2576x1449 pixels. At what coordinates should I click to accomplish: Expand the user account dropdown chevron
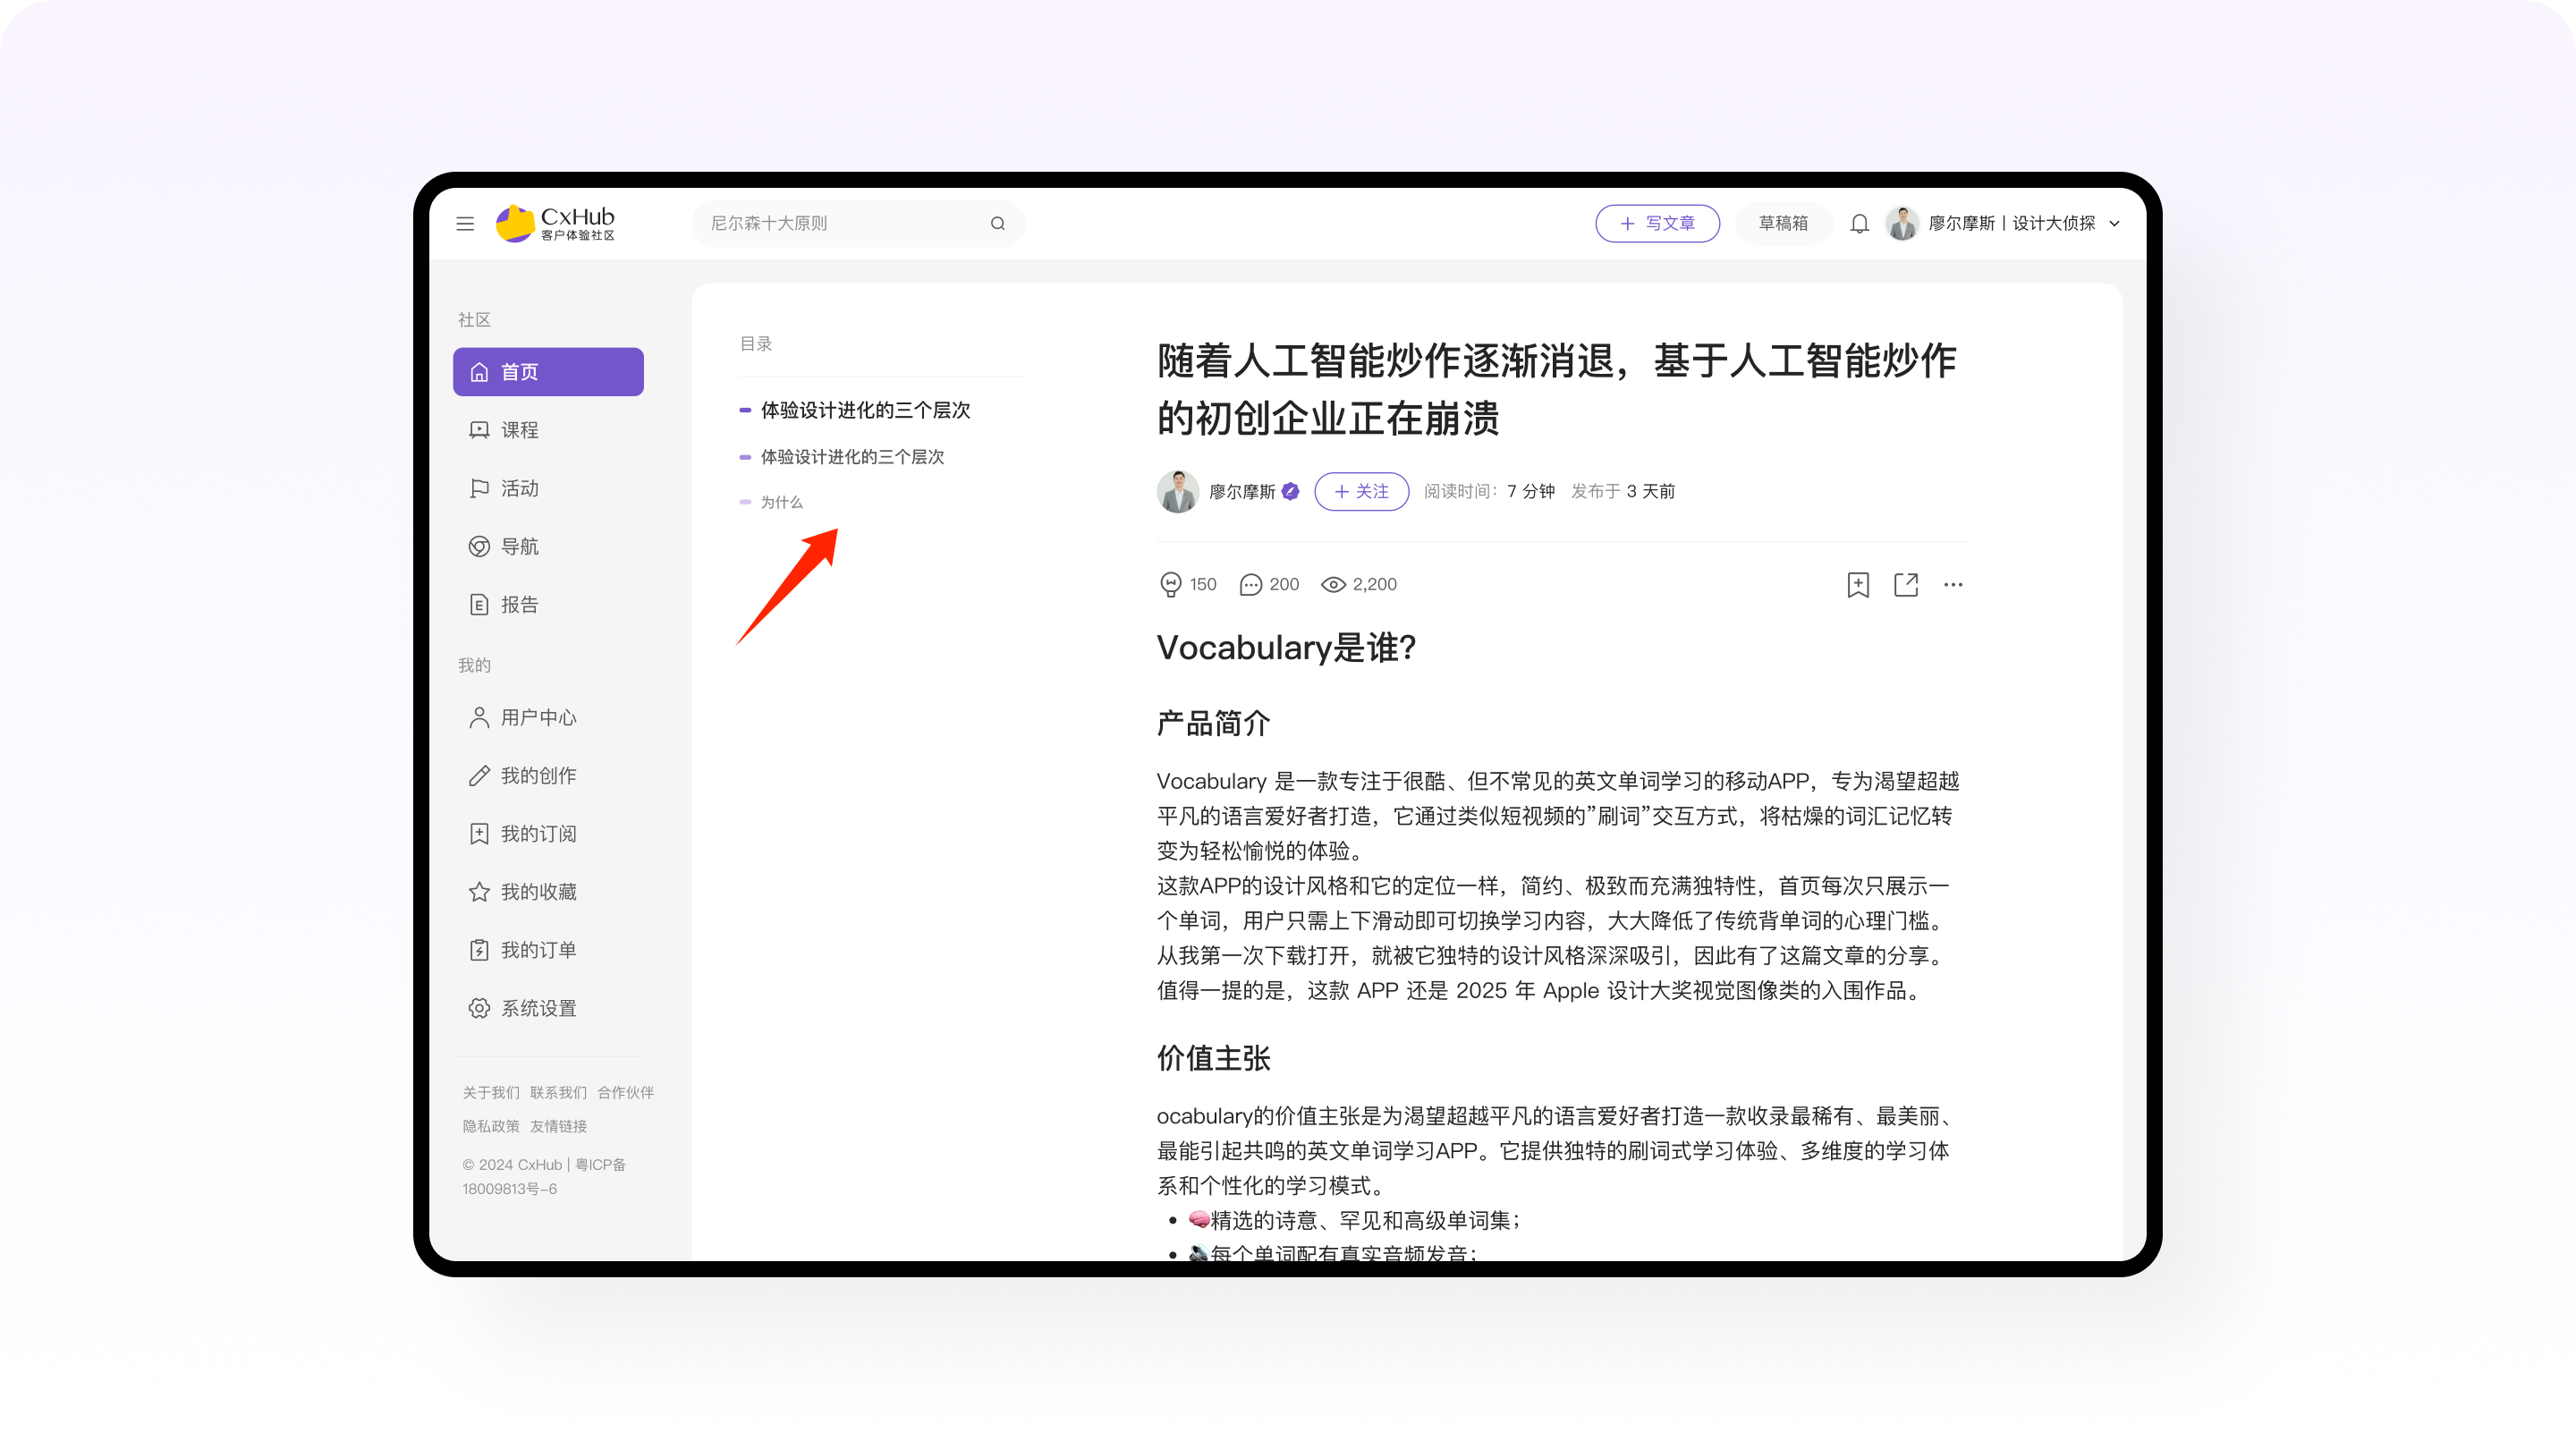coord(2114,223)
